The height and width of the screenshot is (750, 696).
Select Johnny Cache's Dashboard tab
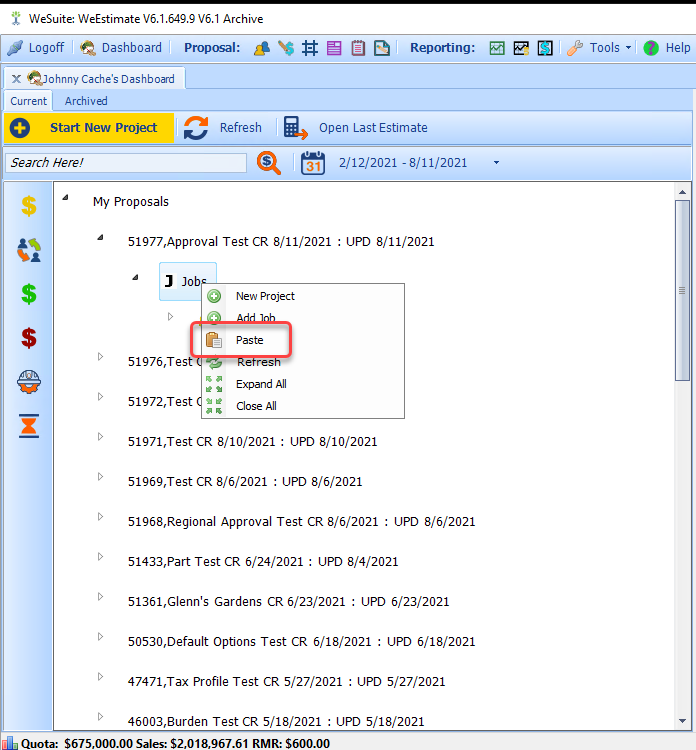(101, 79)
